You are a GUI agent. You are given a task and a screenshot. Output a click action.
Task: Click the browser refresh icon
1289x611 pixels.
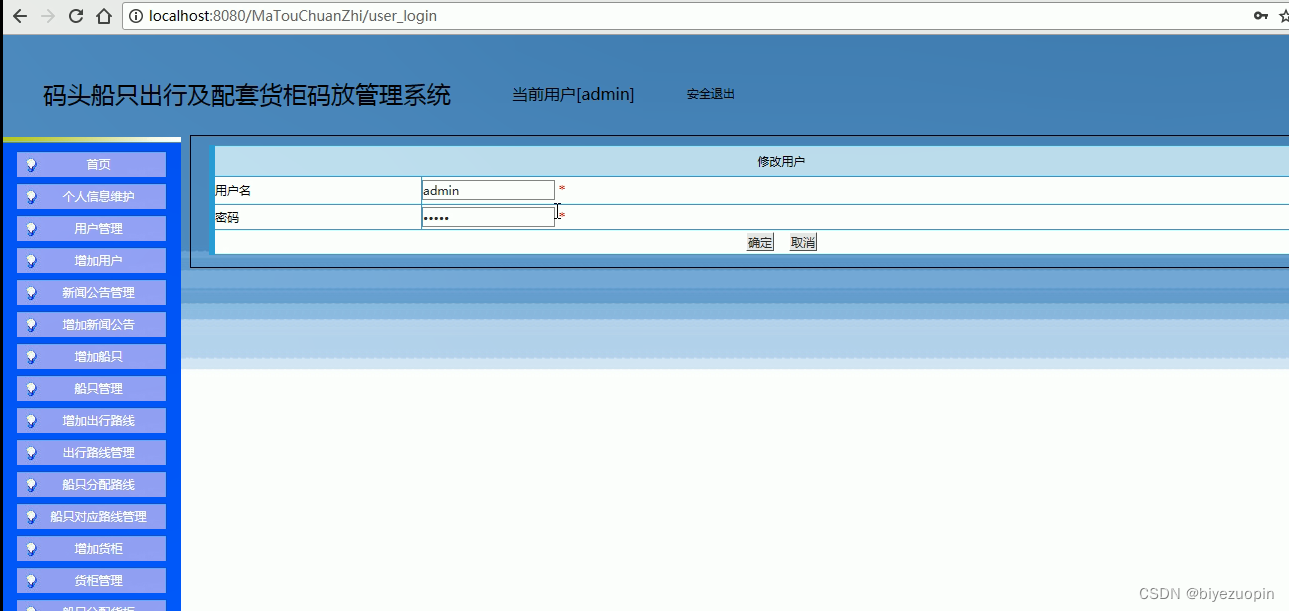75,15
